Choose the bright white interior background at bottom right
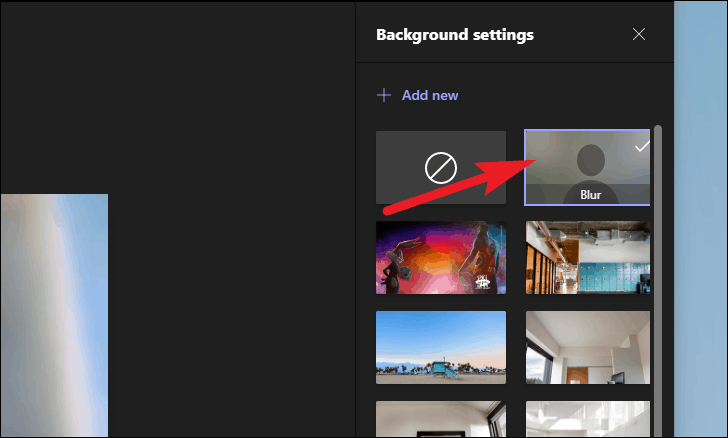The height and width of the screenshot is (438, 728). click(x=588, y=419)
